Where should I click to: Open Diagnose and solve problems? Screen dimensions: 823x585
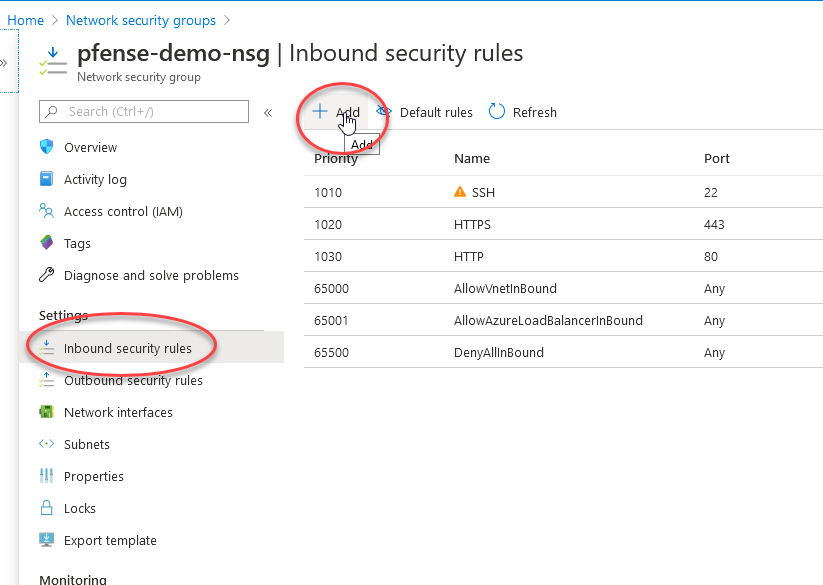click(x=151, y=275)
